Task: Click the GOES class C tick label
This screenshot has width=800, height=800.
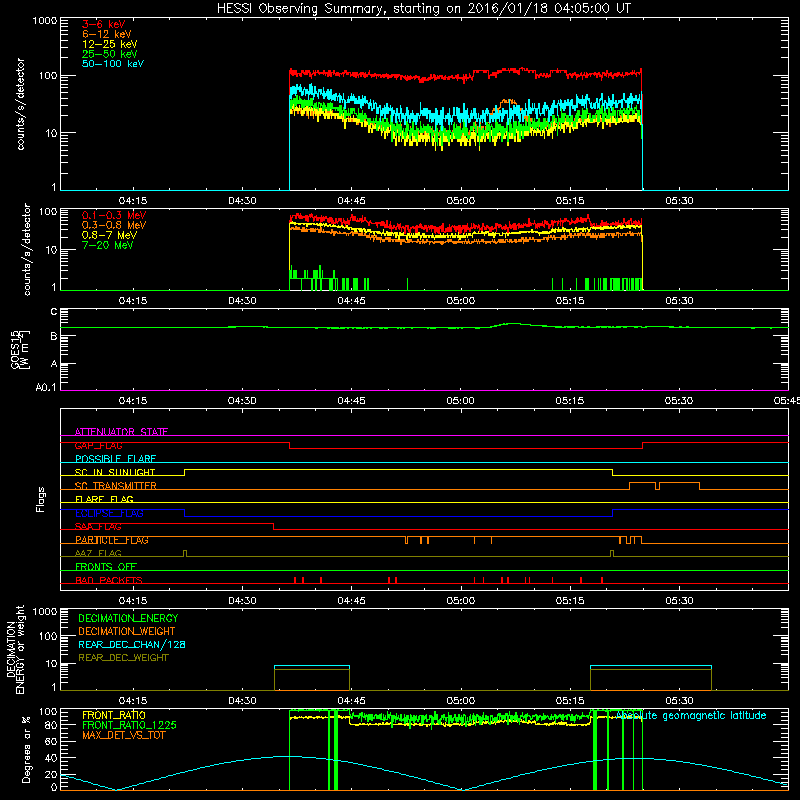Action: point(54,312)
